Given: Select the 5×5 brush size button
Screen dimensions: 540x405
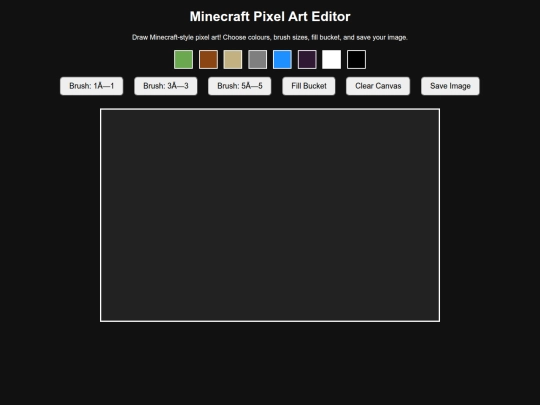Looking at the screenshot, I should coord(240,86).
